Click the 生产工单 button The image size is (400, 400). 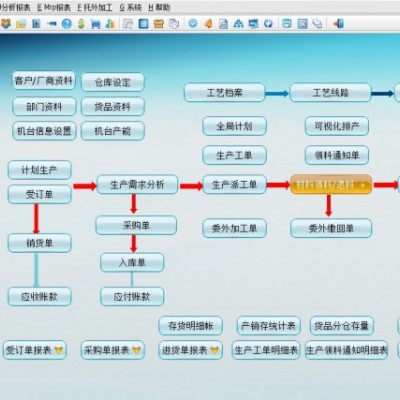tap(234, 155)
